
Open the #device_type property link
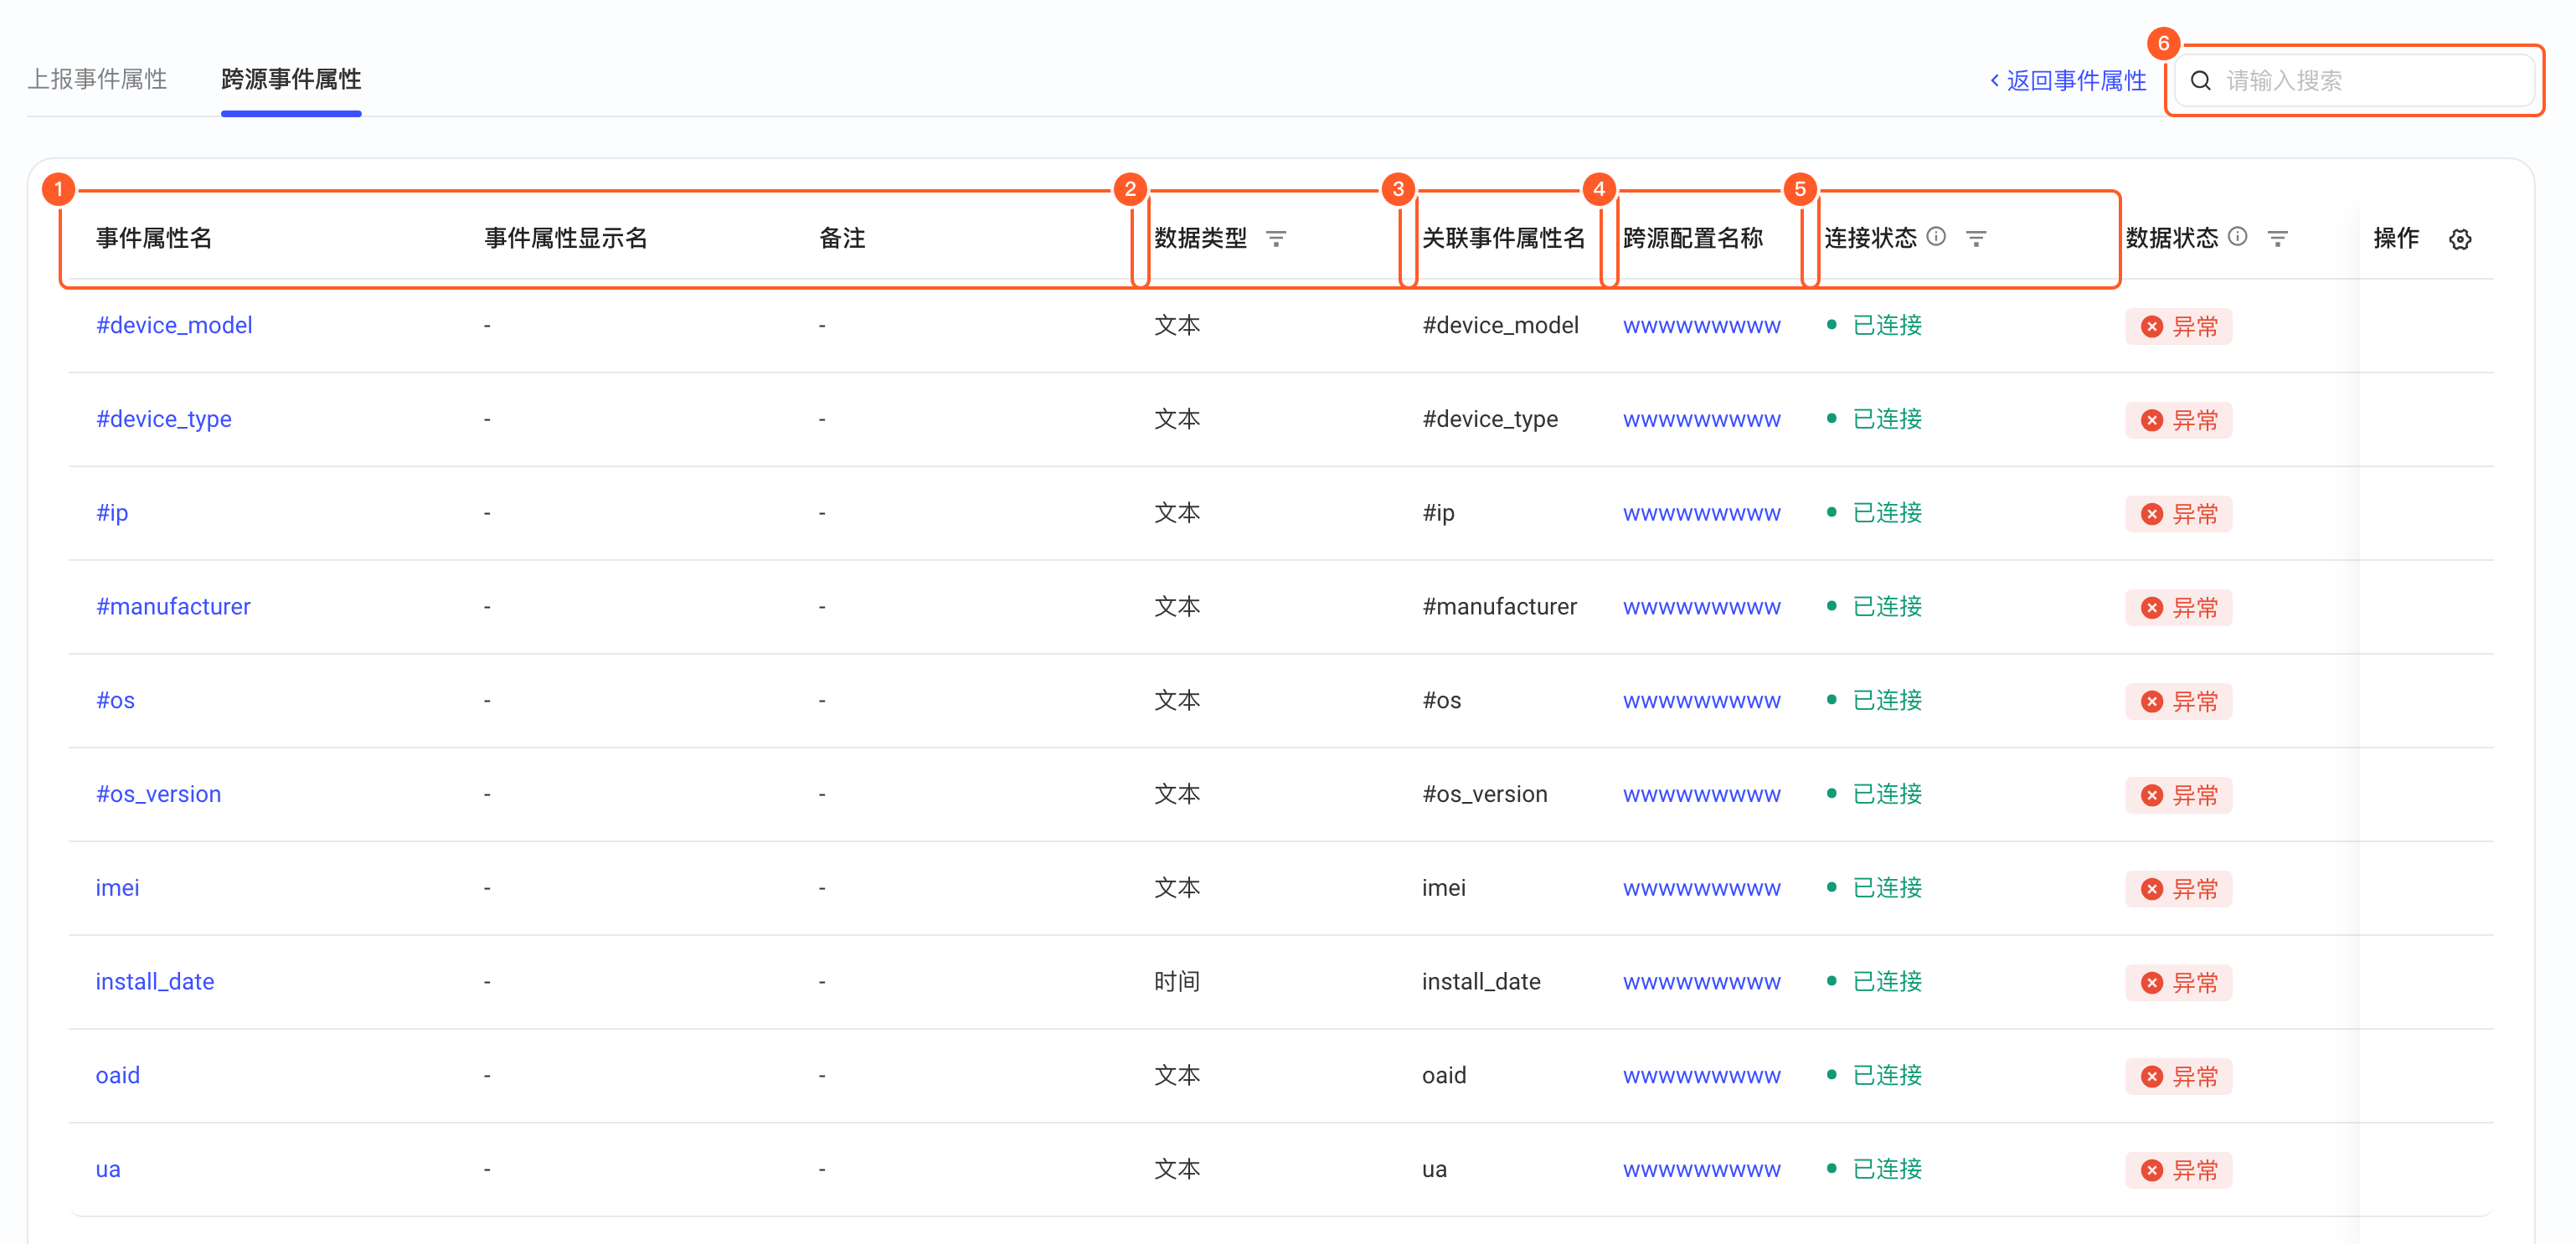(164, 419)
